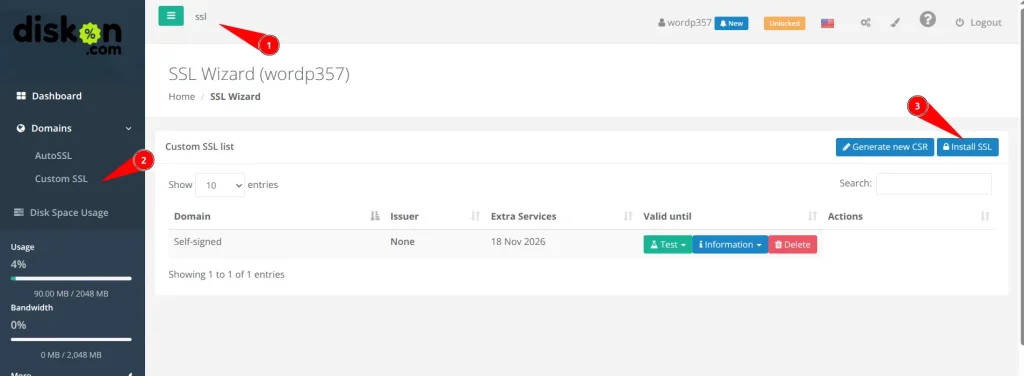Log out using the Logout link
The height and width of the screenshot is (376, 1024).
[x=978, y=23]
